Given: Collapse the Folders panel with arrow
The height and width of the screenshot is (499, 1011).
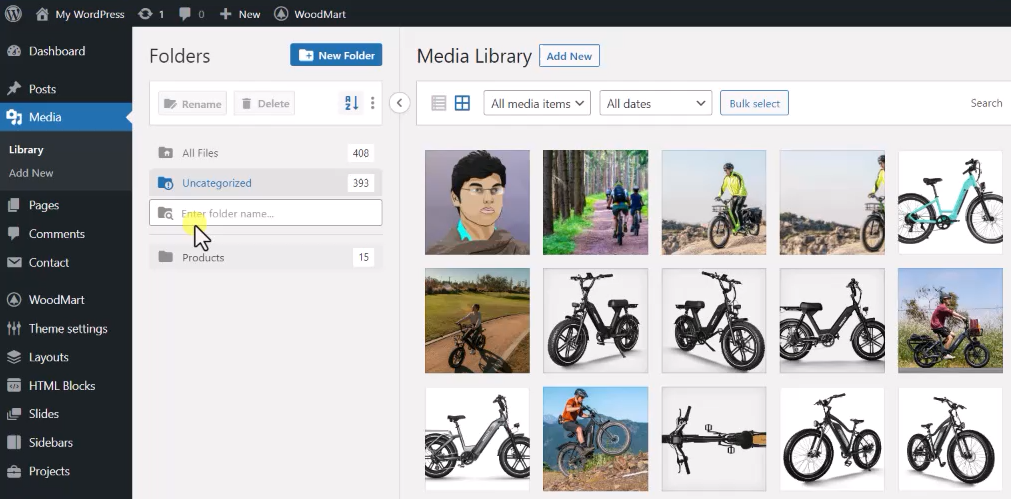Looking at the screenshot, I should [x=399, y=103].
